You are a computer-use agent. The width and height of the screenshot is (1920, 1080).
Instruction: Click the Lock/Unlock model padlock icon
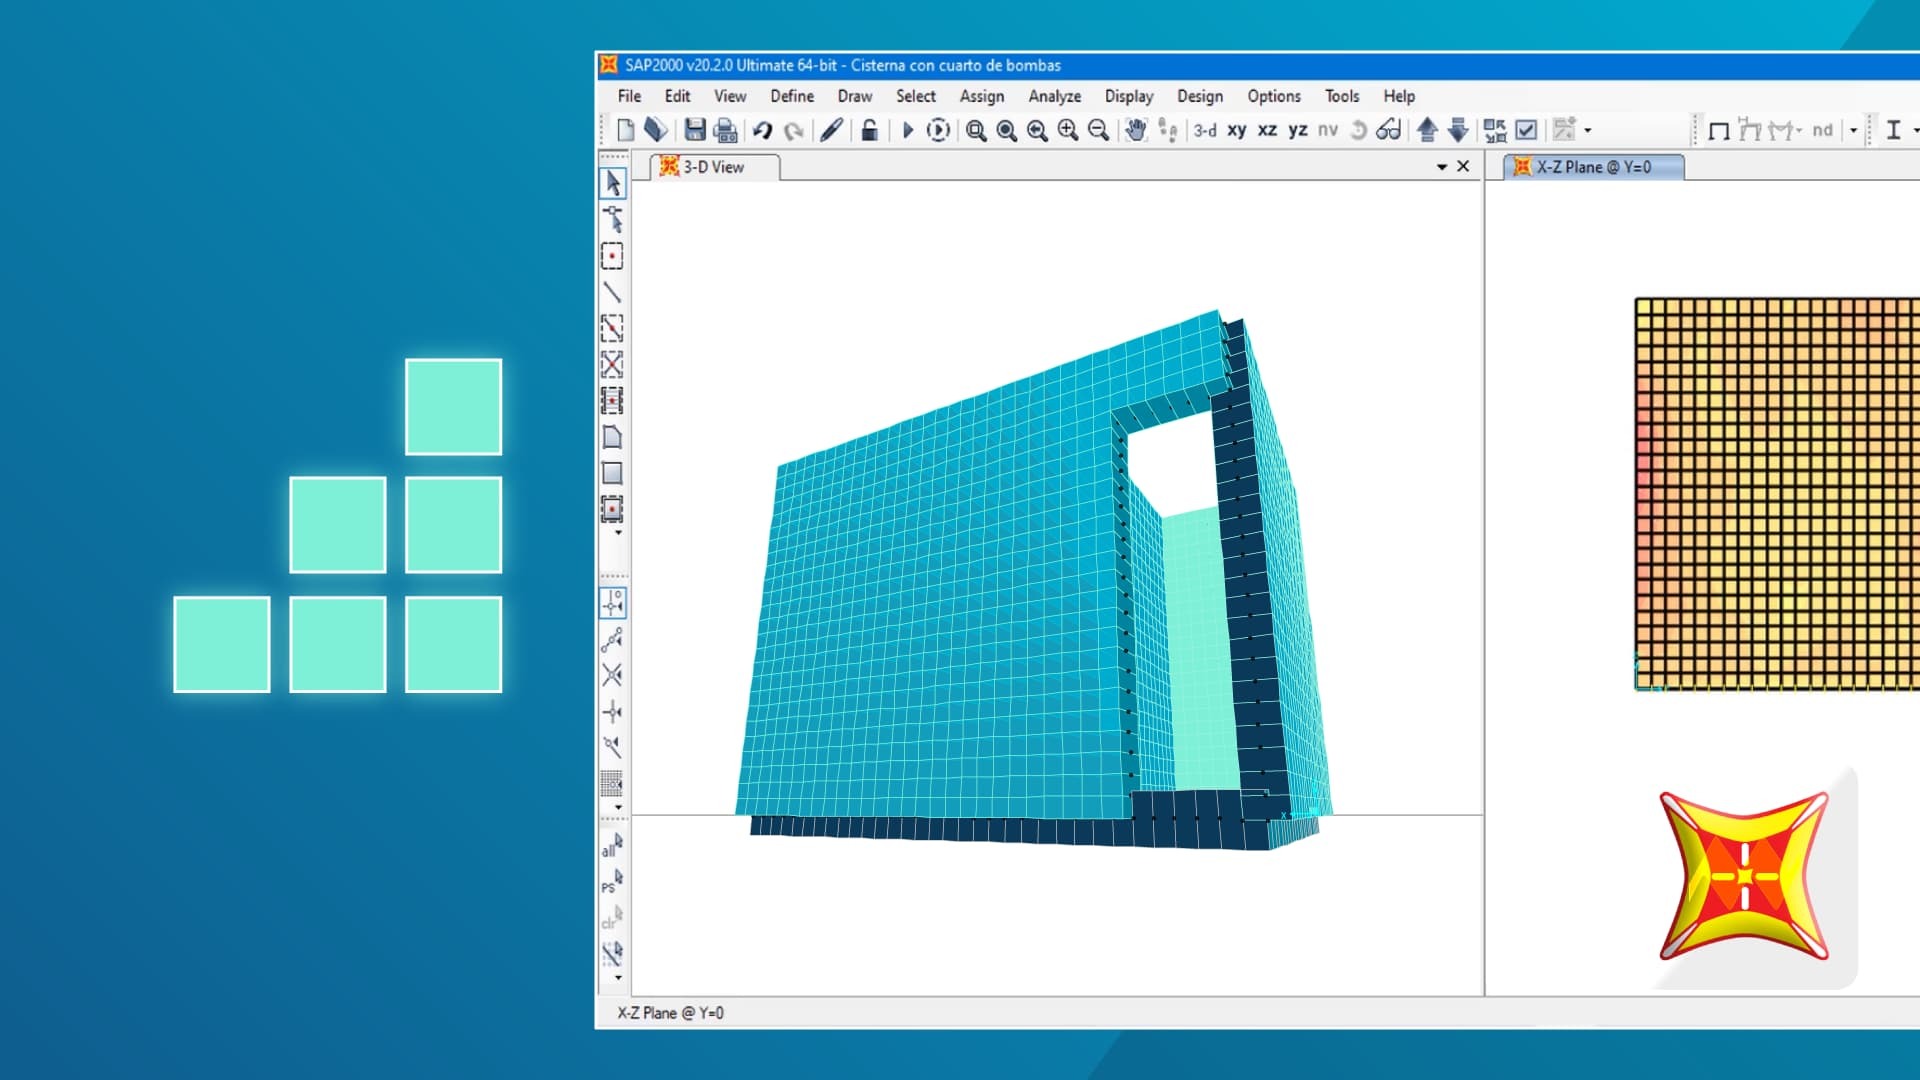point(870,130)
